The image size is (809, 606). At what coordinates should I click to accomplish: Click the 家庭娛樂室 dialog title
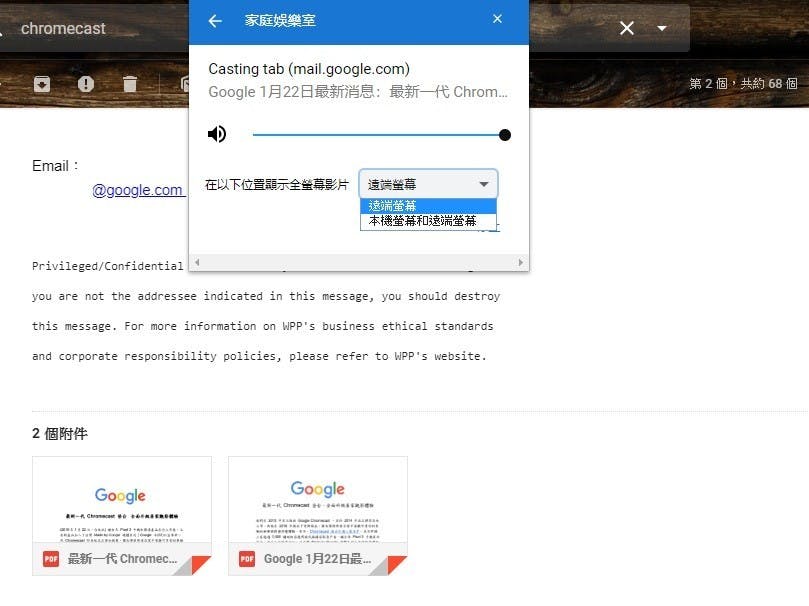(x=280, y=21)
